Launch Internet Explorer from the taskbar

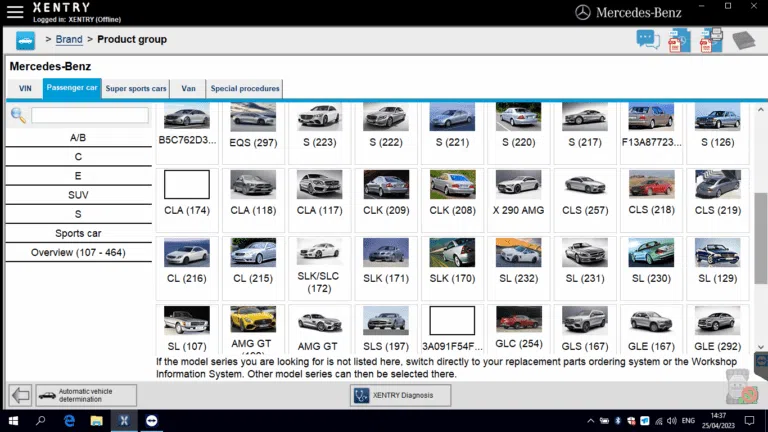pyautogui.click(x=69, y=421)
